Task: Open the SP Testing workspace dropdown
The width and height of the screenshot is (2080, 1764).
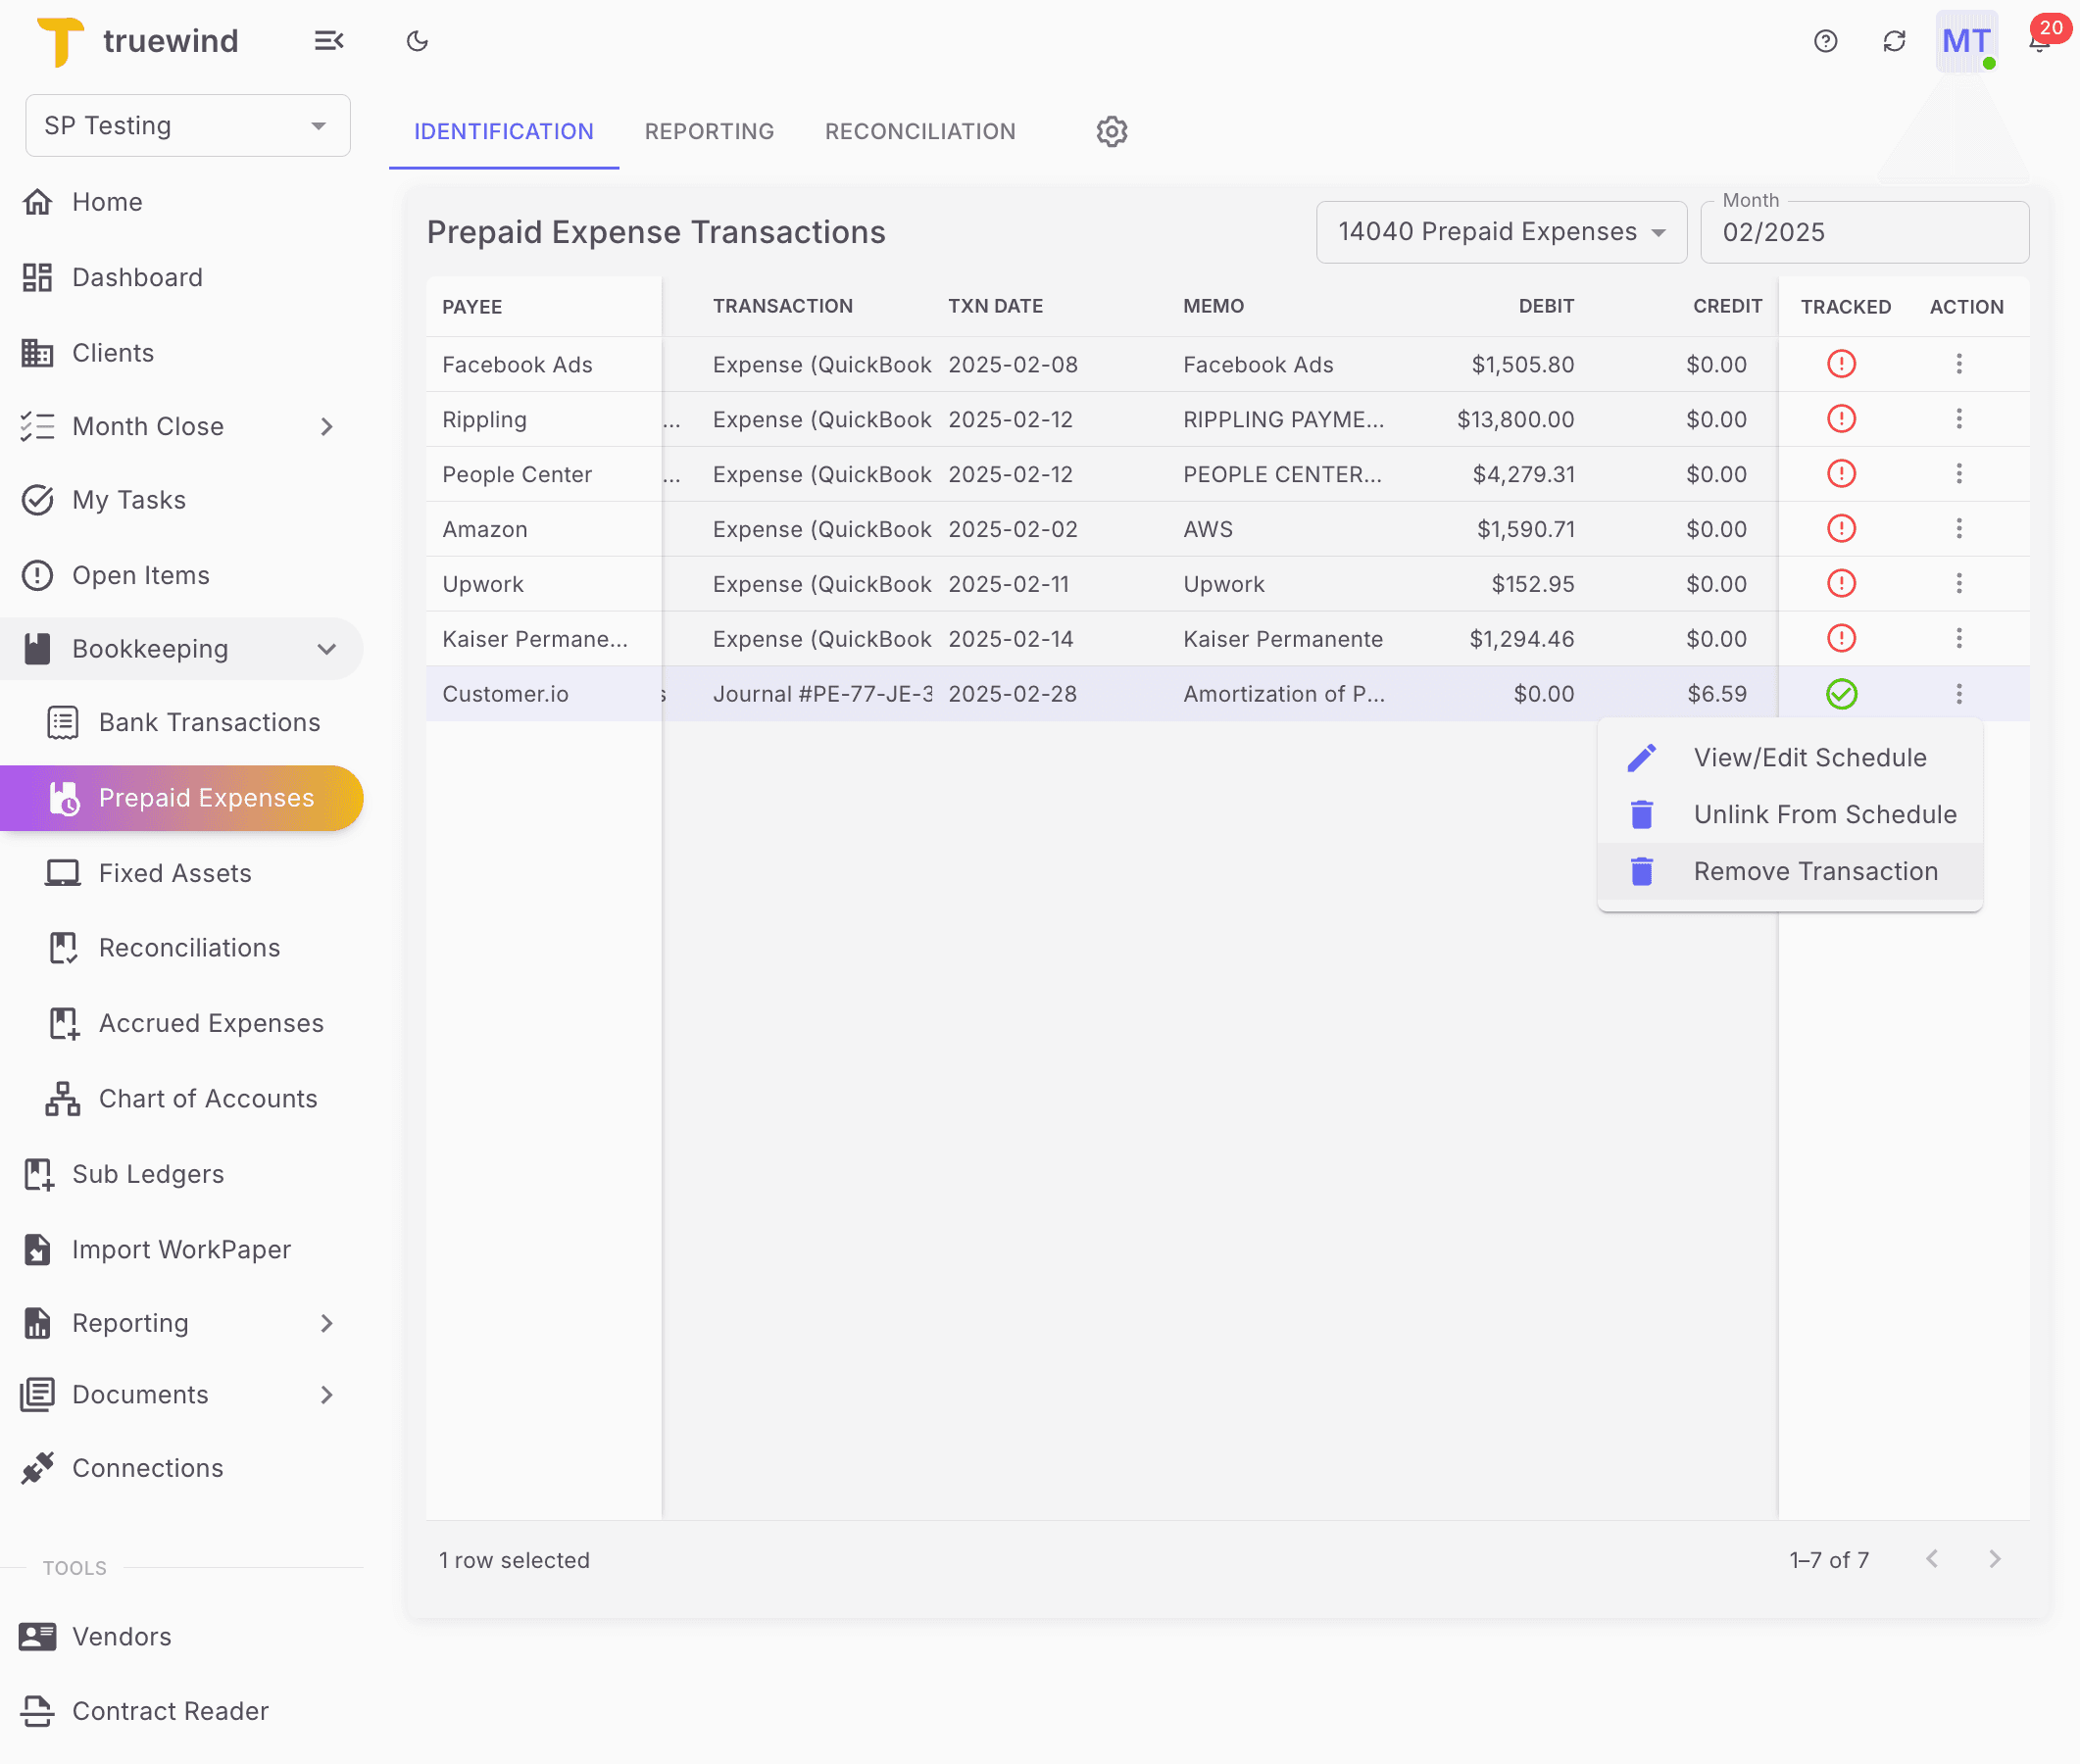Action: pos(186,125)
